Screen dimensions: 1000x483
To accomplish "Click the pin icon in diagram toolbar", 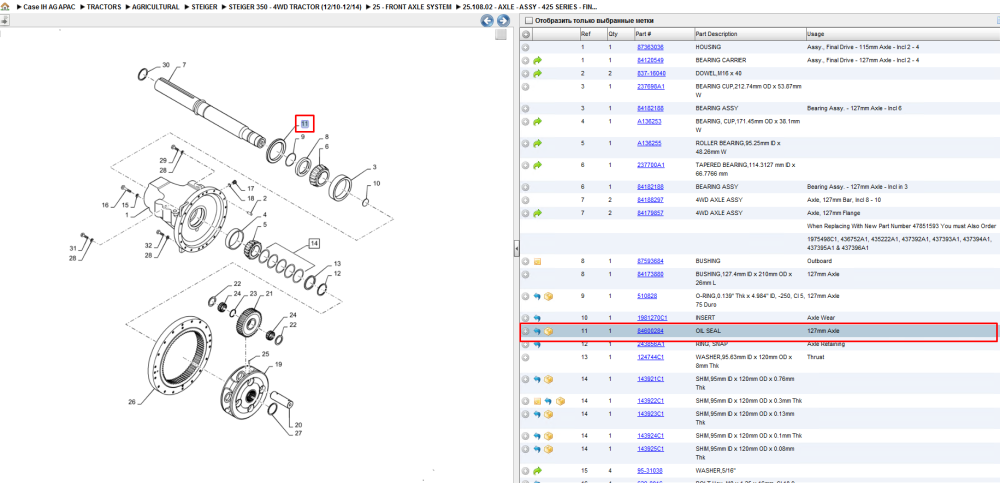I will [4, 20].
